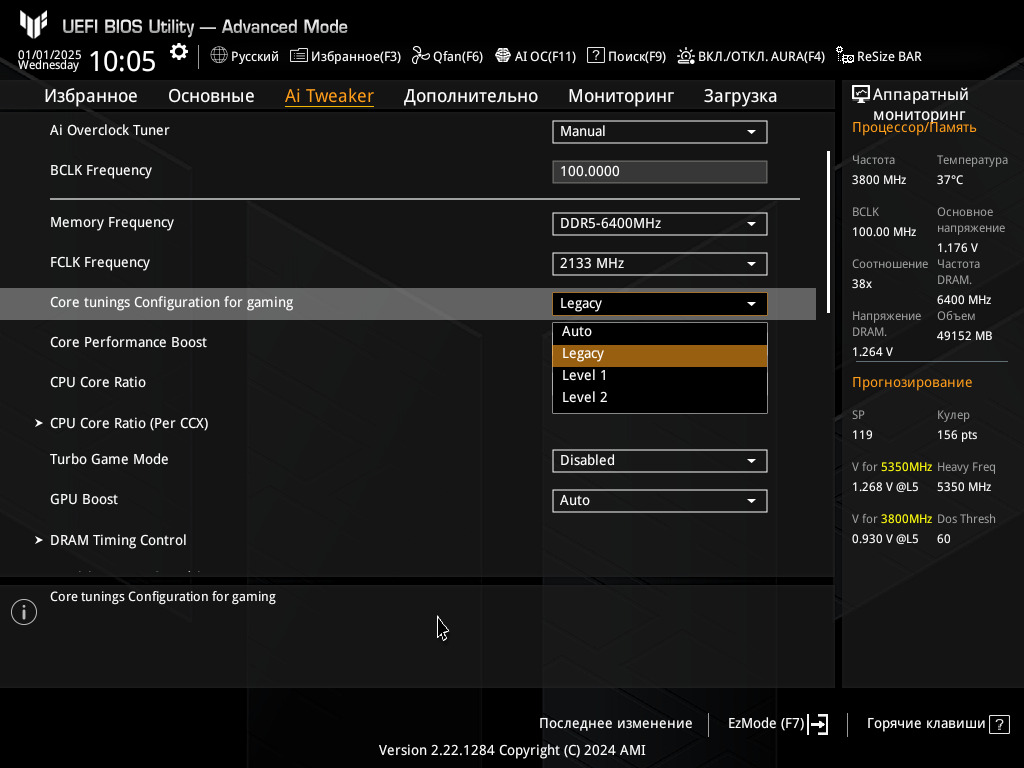Switch to Мониторинг tab
Viewport: 1024px width, 768px height.
[621, 96]
